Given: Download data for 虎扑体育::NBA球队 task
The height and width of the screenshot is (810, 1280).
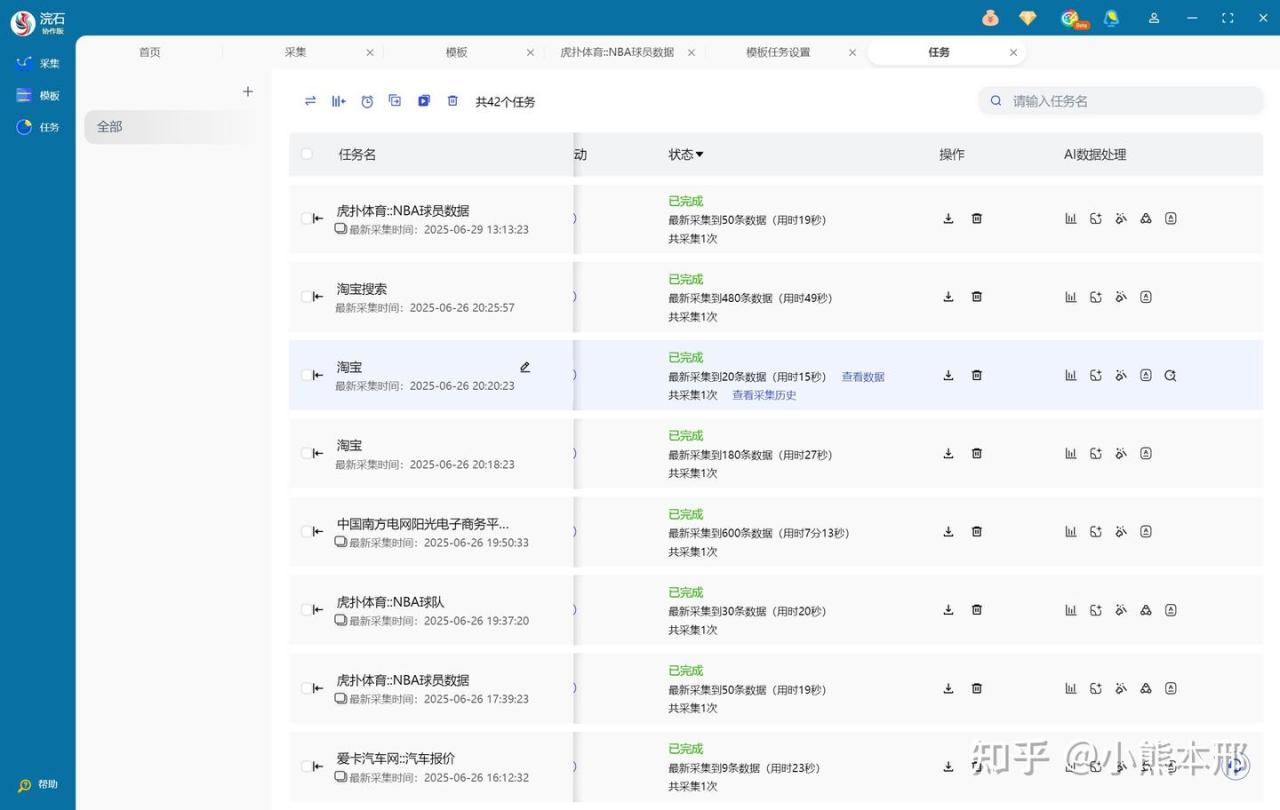Looking at the screenshot, I should pyautogui.click(x=948, y=610).
